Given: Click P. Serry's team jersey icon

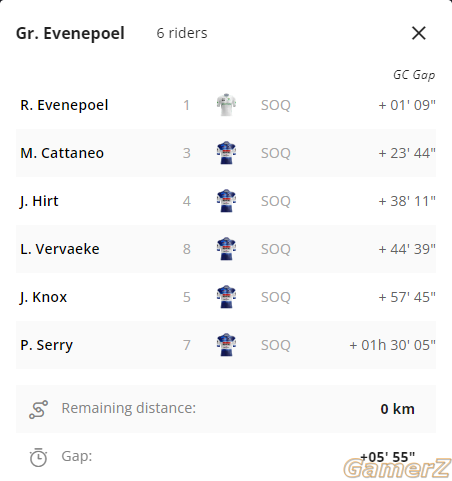Looking at the screenshot, I should [226, 345].
